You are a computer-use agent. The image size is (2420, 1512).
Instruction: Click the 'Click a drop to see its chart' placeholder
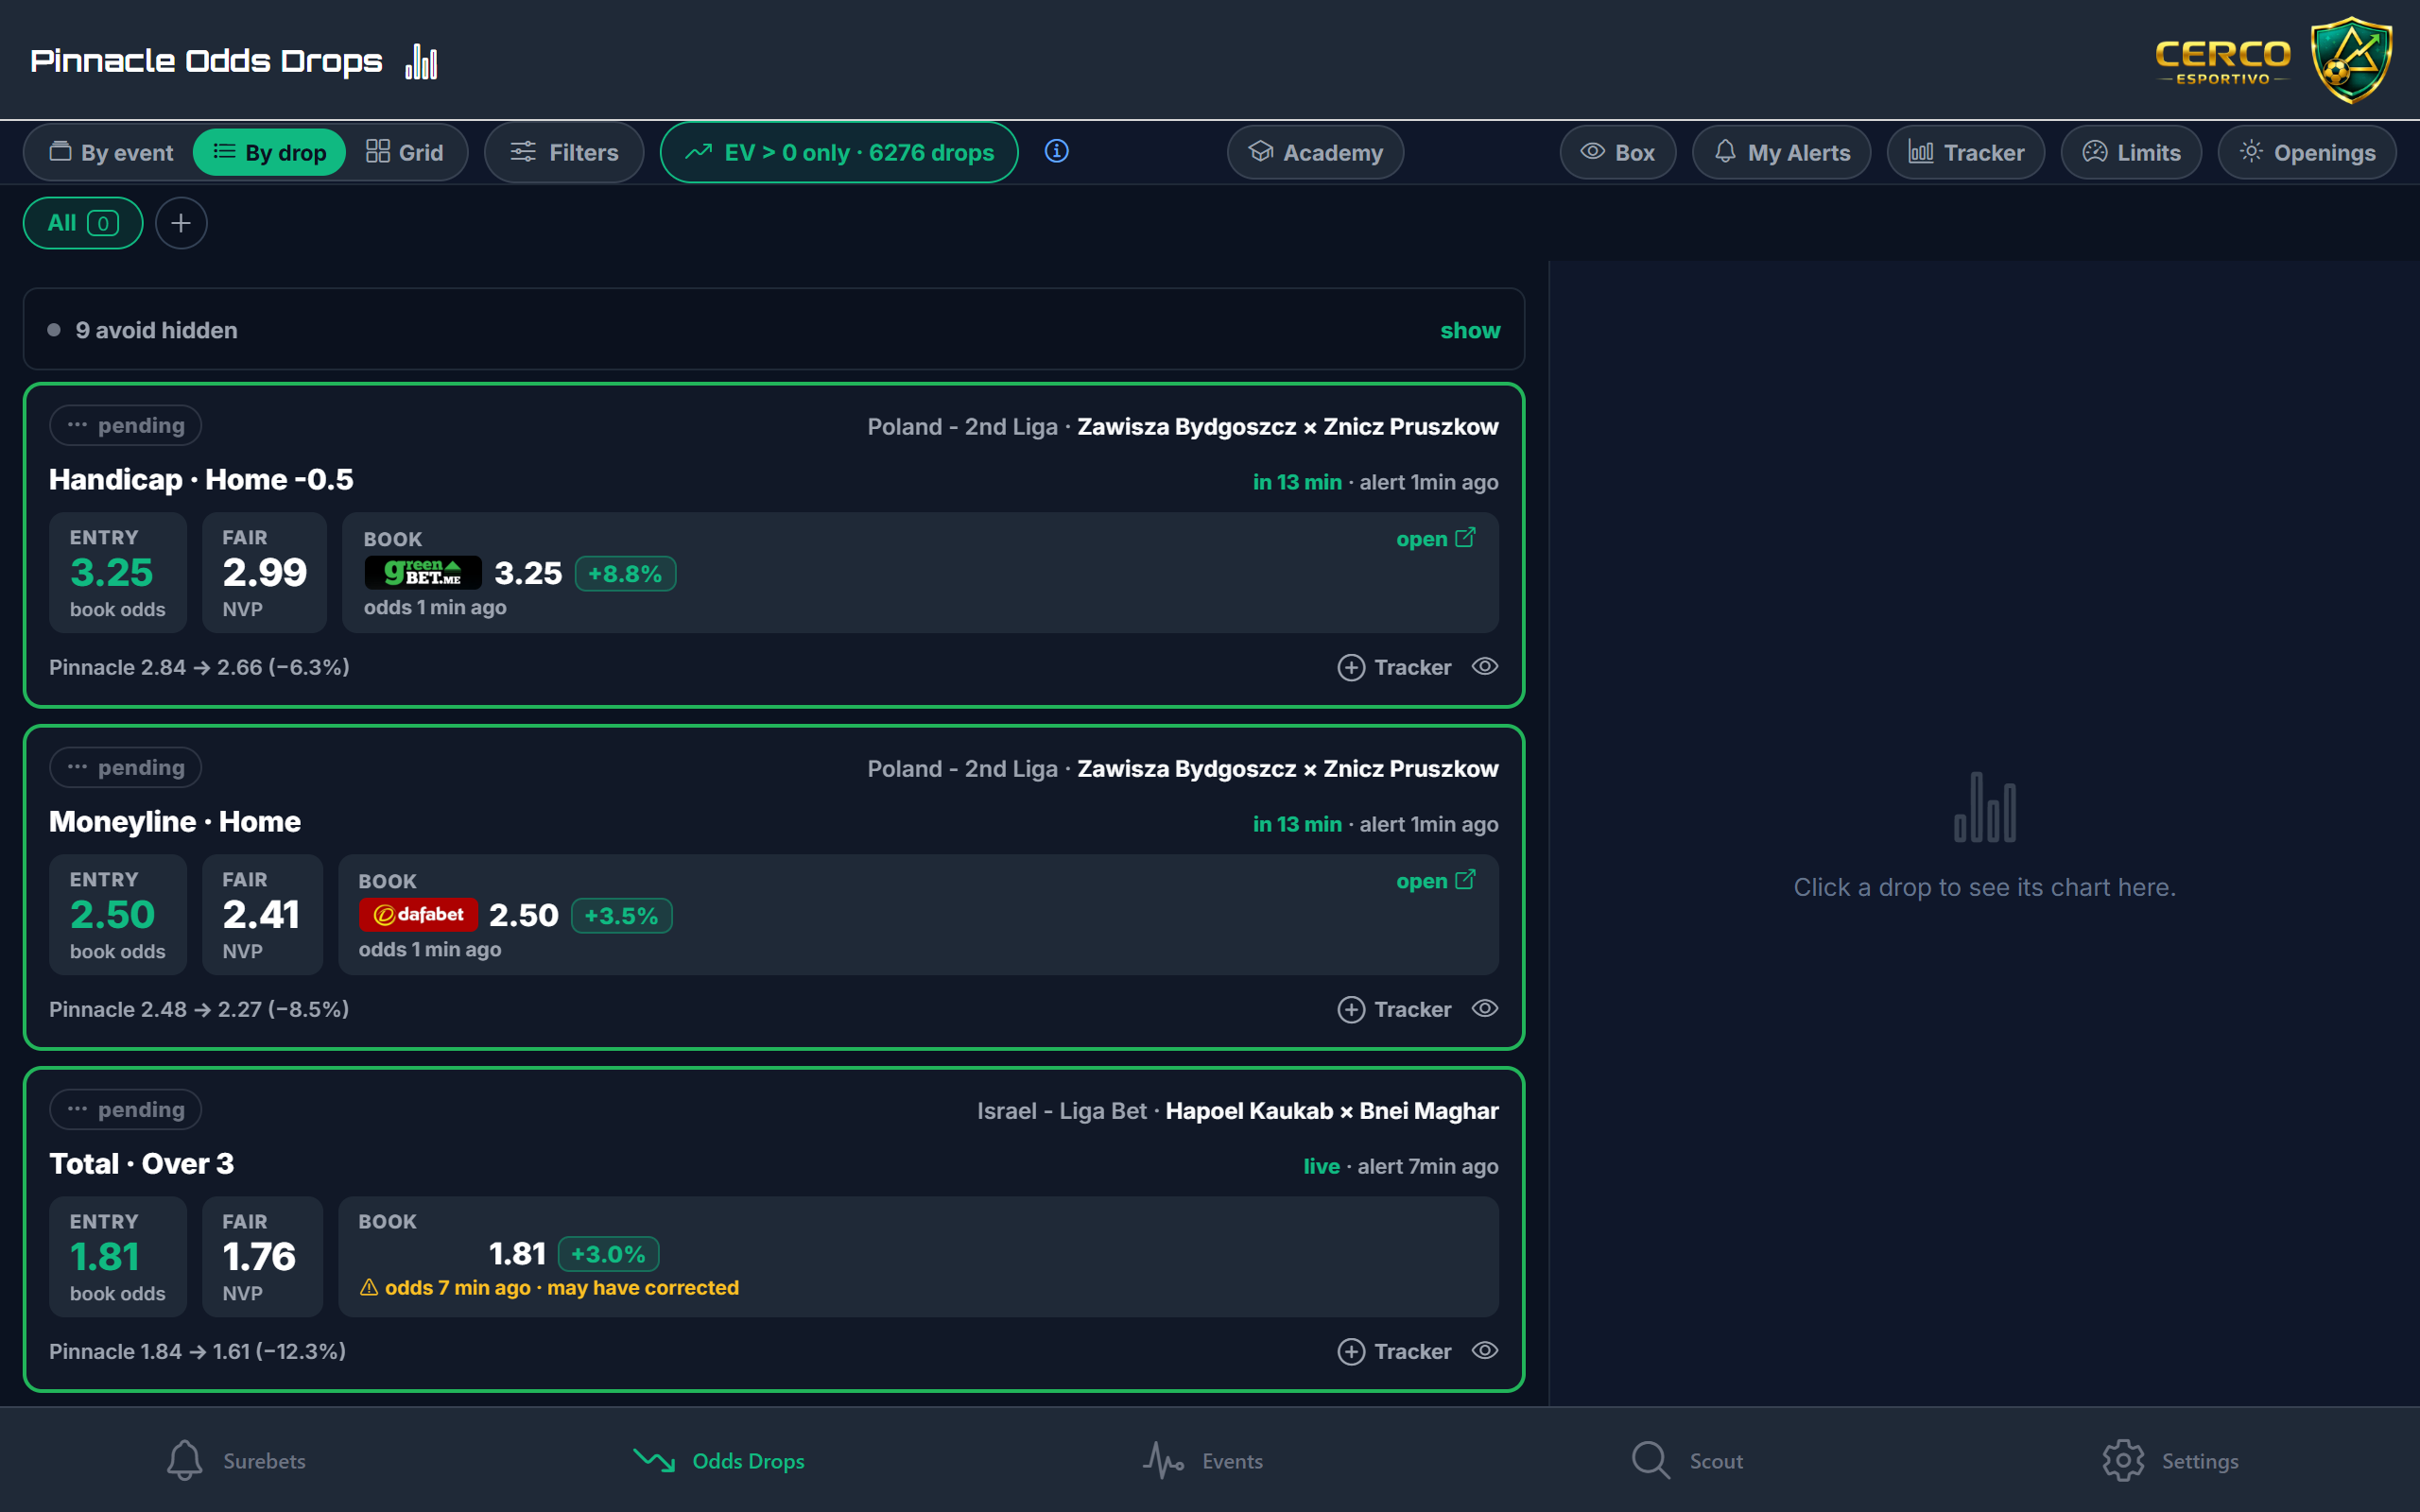(x=1984, y=887)
